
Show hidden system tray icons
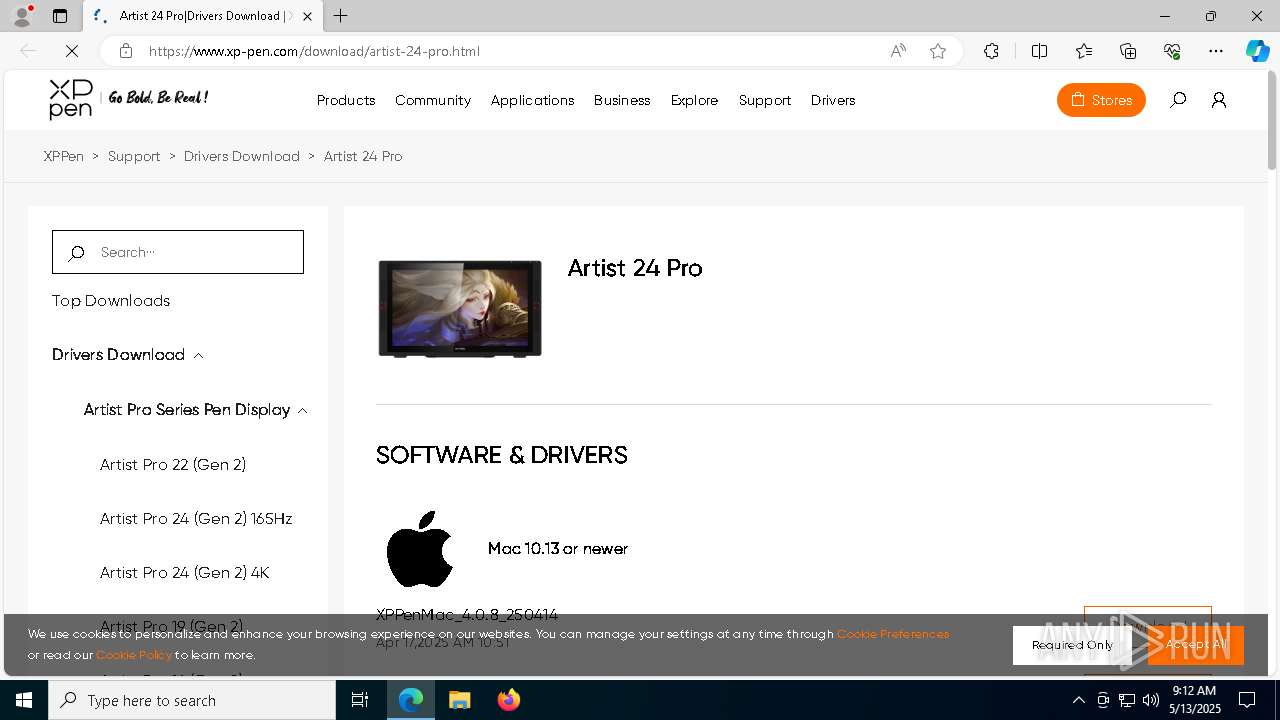pyautogui.click(x=1078, y=700)
